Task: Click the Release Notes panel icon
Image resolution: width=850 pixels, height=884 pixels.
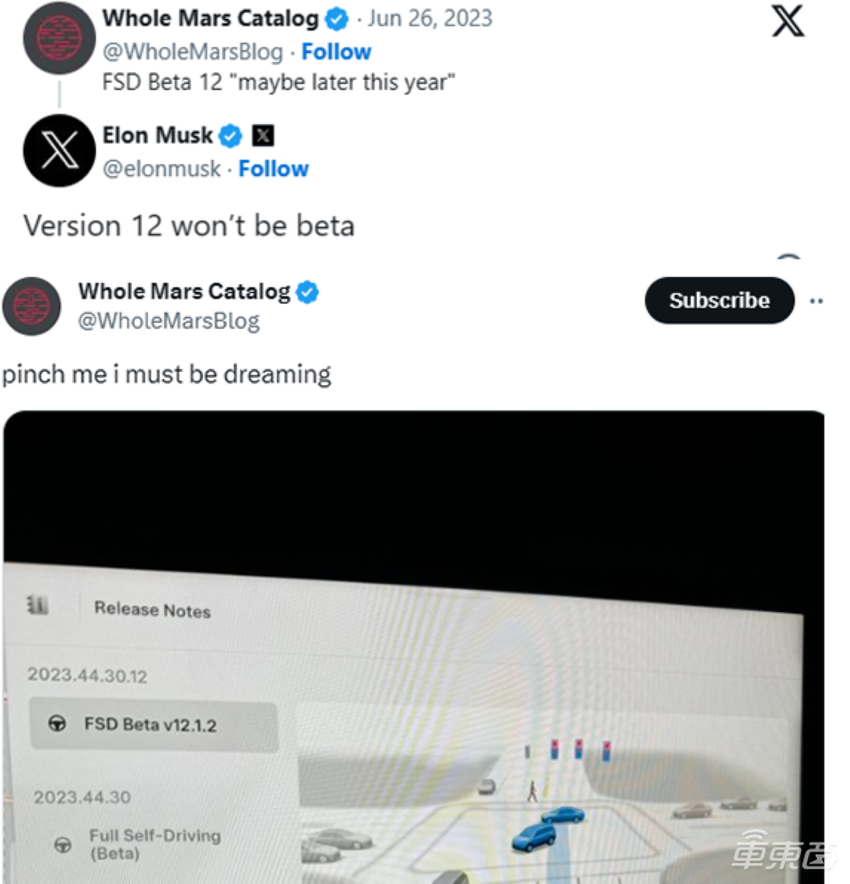Action: (38, 605)
